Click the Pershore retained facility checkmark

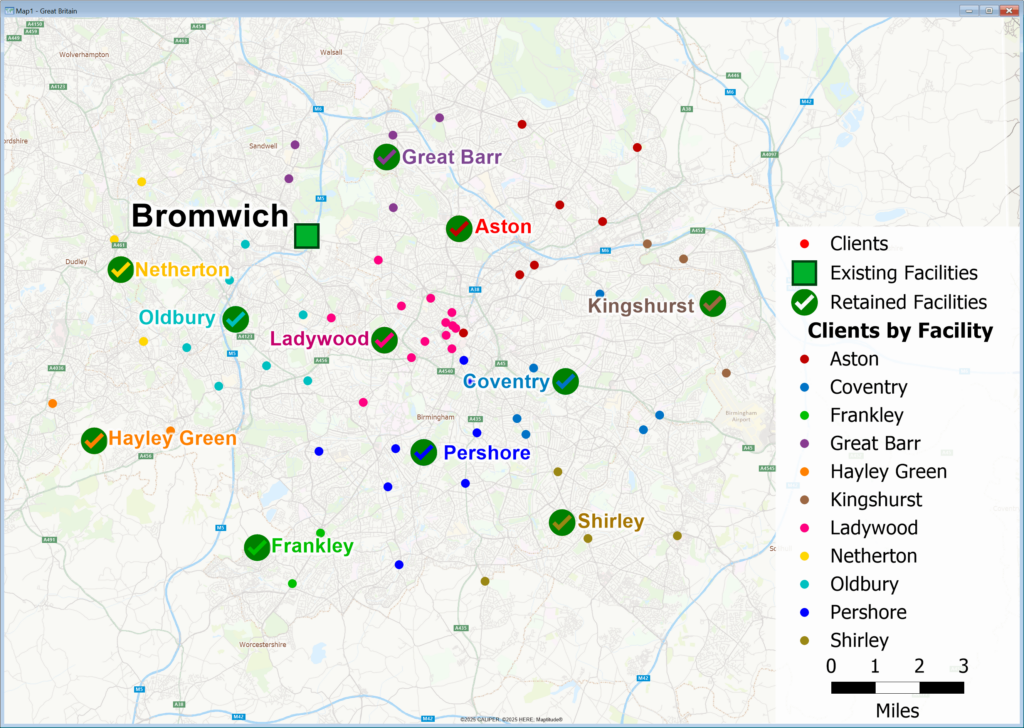424,452
